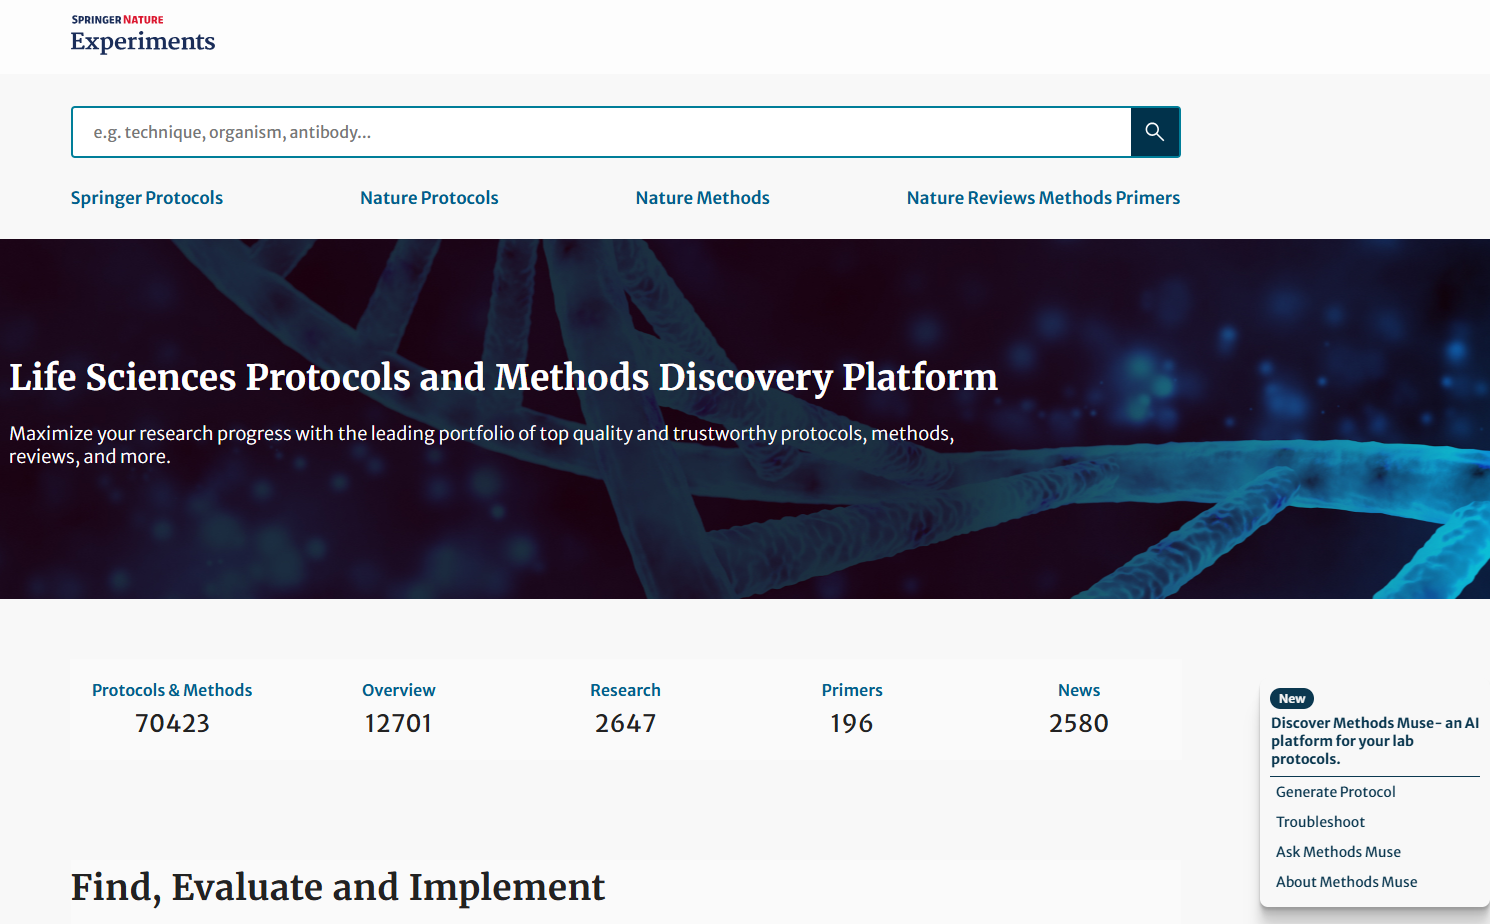Go to Nature Protocols
The image size is (1490, 924).
click(x=429, y=198)
